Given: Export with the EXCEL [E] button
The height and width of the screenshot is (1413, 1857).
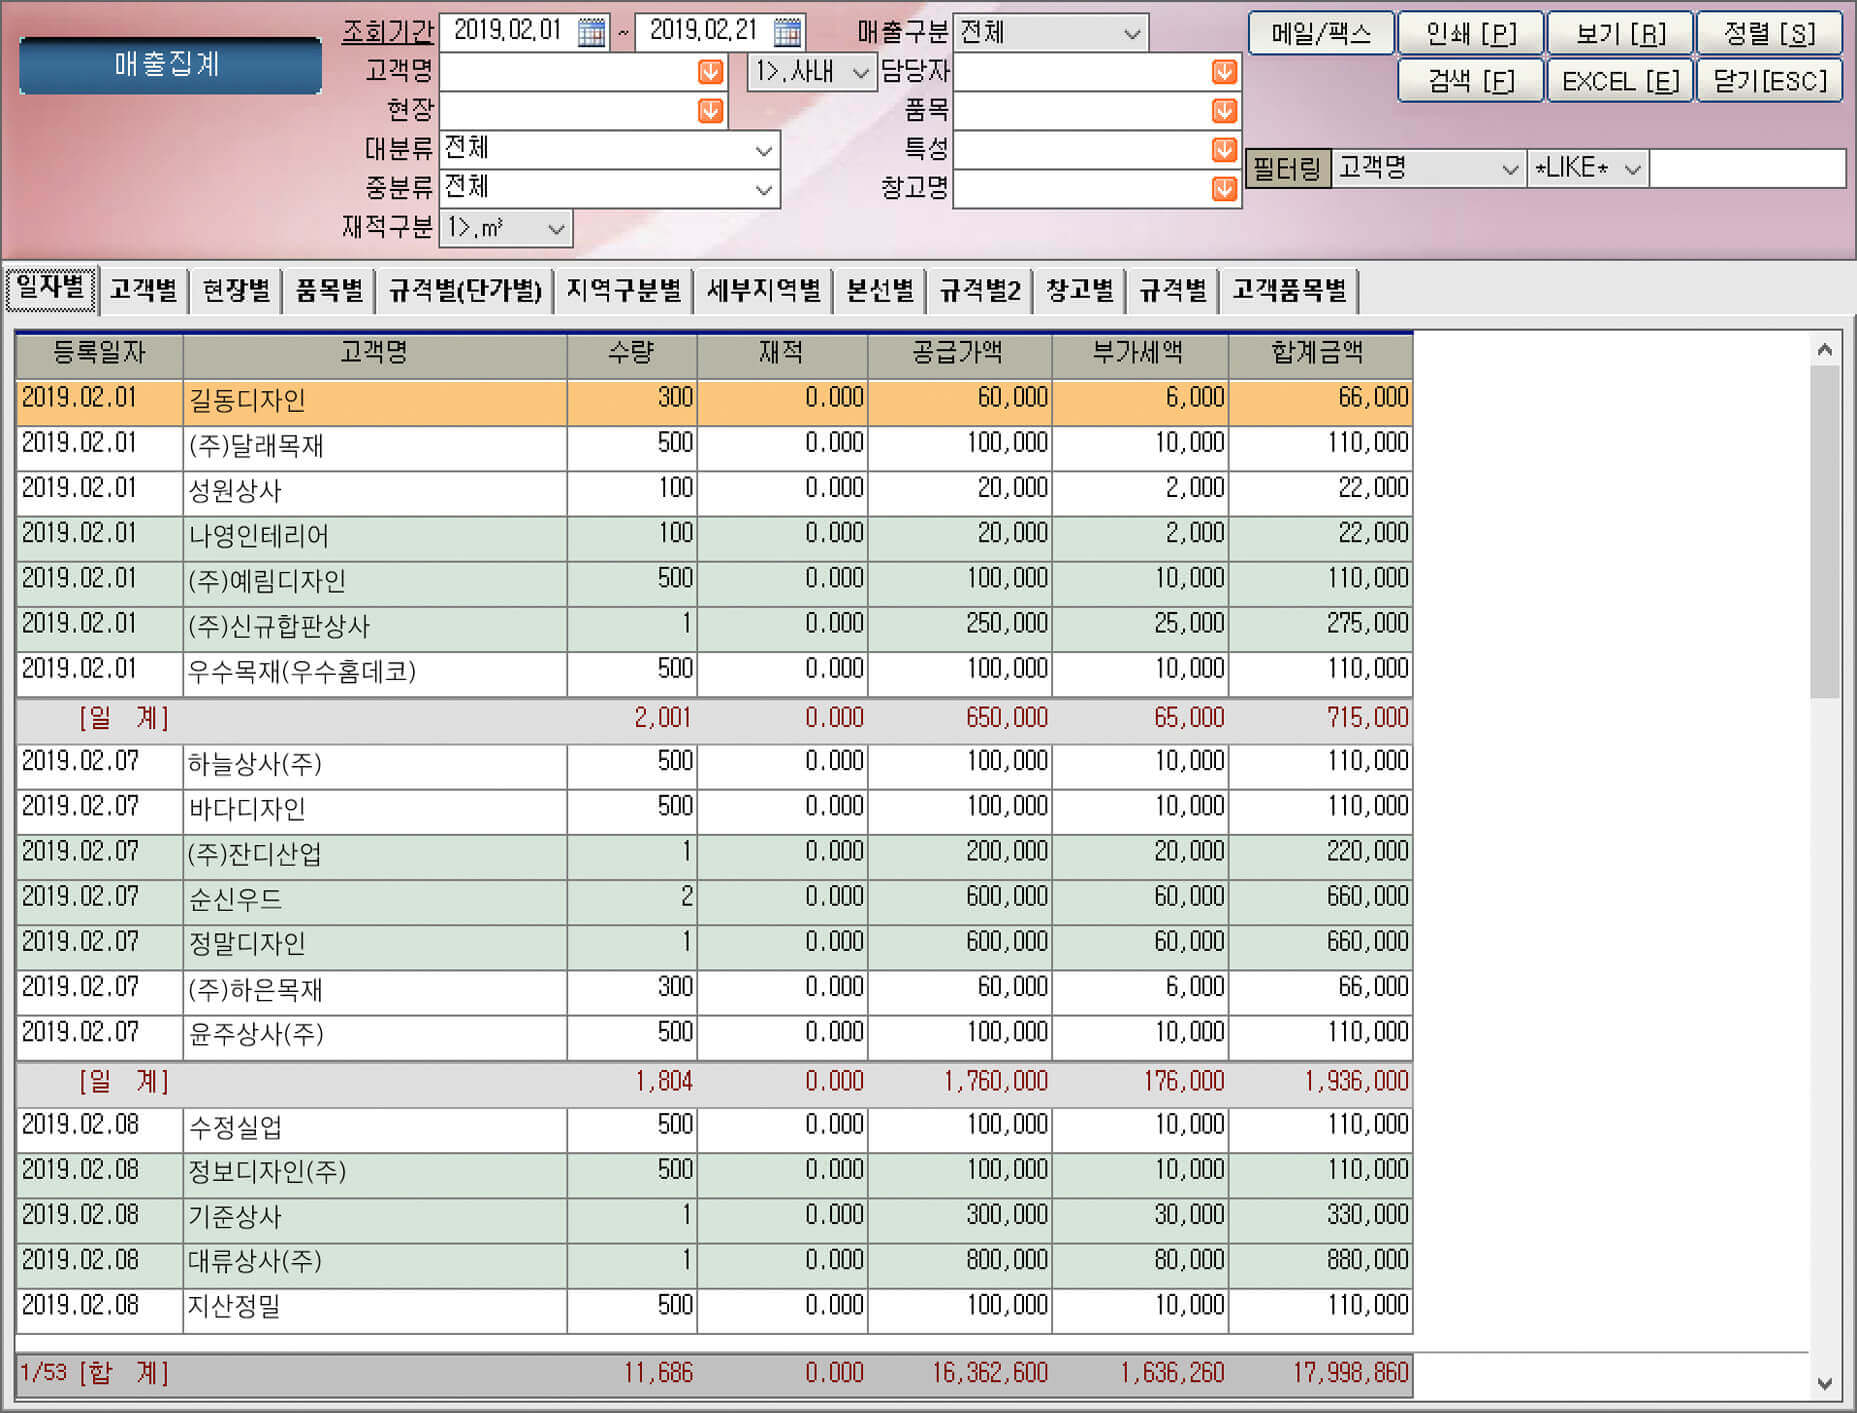Looking at the screenshot, I should point(1620,81).
